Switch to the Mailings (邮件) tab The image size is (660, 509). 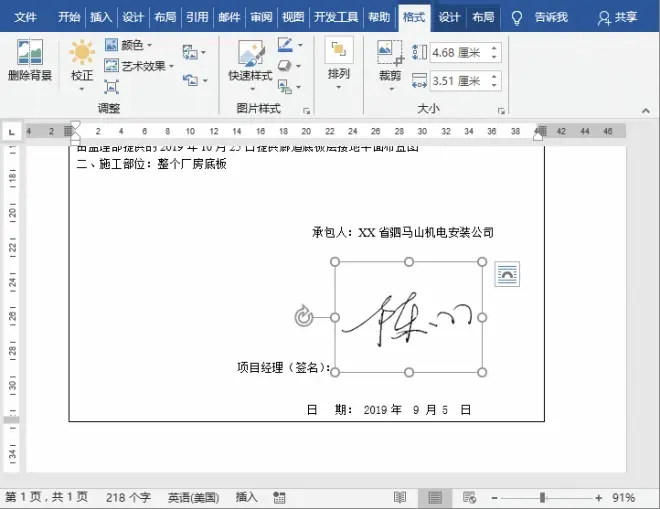[229, 17]
